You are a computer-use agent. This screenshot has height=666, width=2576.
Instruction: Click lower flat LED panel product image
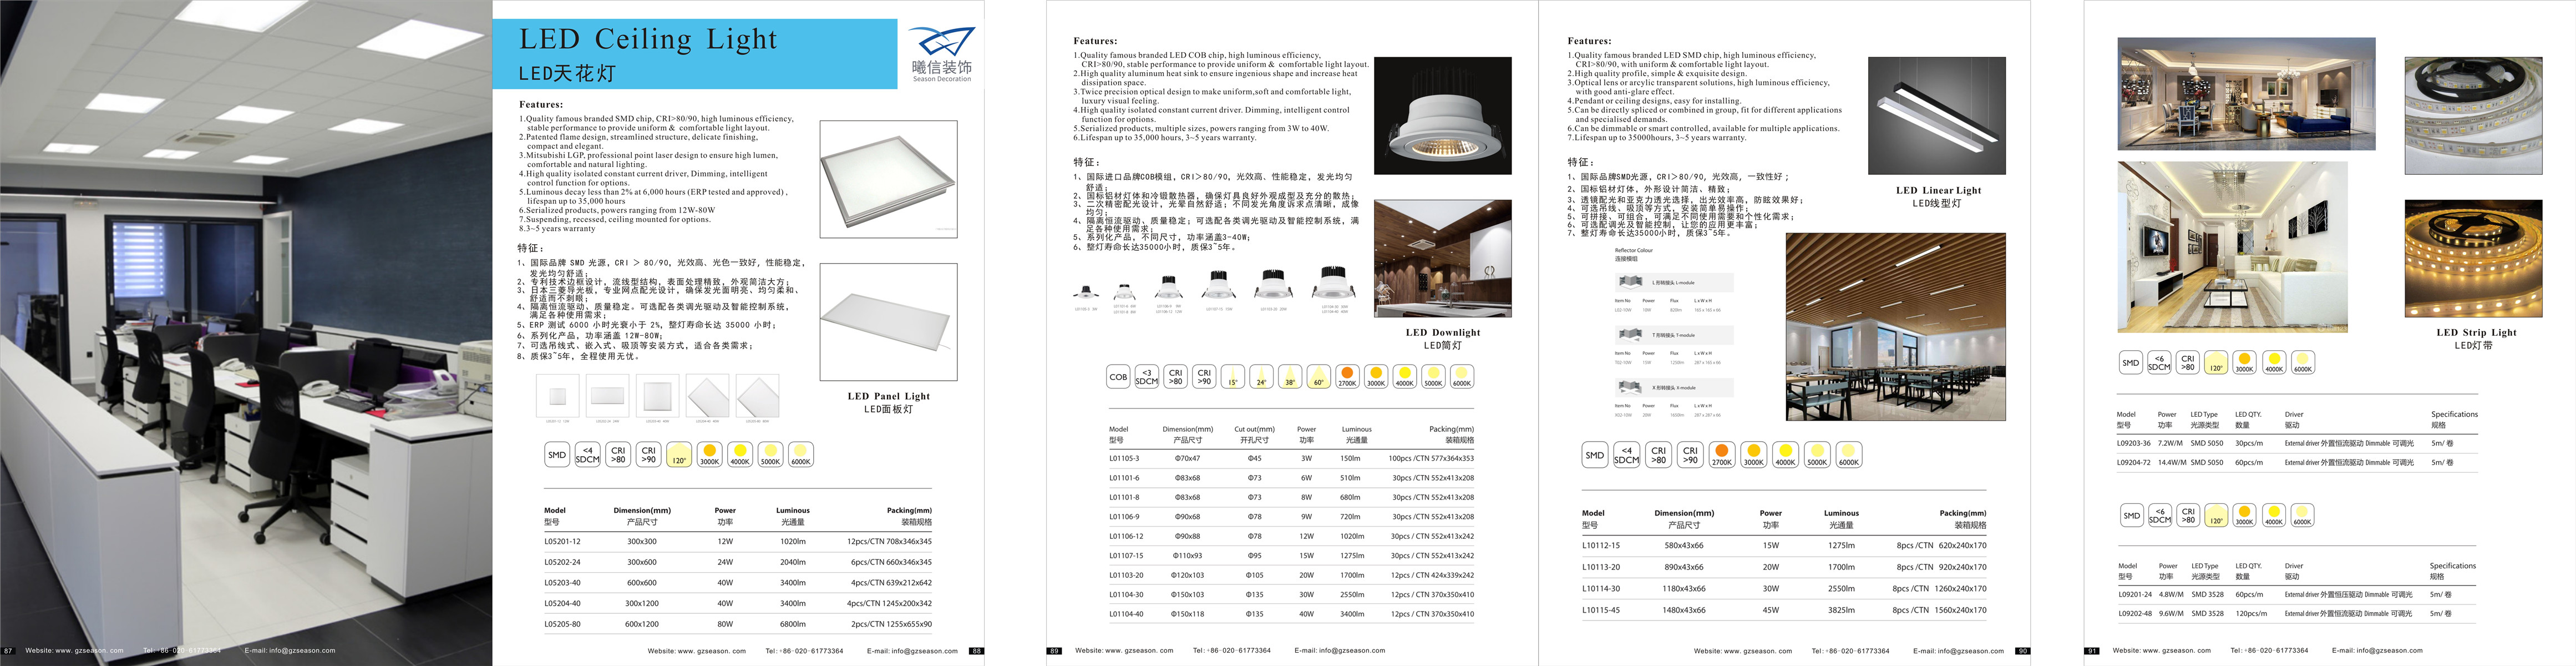pyautogui.click(x=888, y=322)
